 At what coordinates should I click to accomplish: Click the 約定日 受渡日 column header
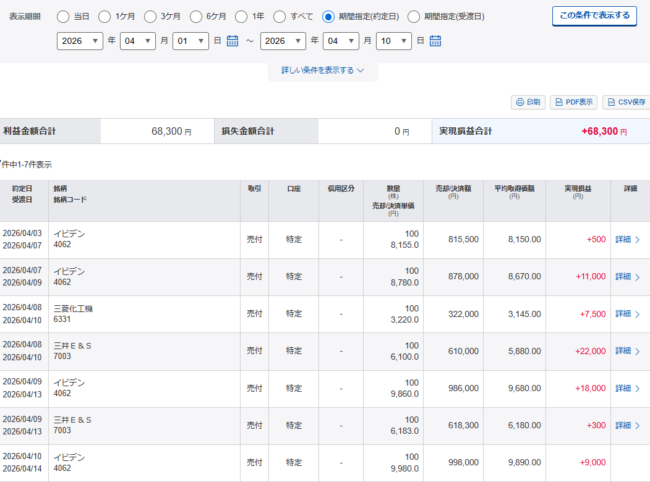[x=22, y=193]
